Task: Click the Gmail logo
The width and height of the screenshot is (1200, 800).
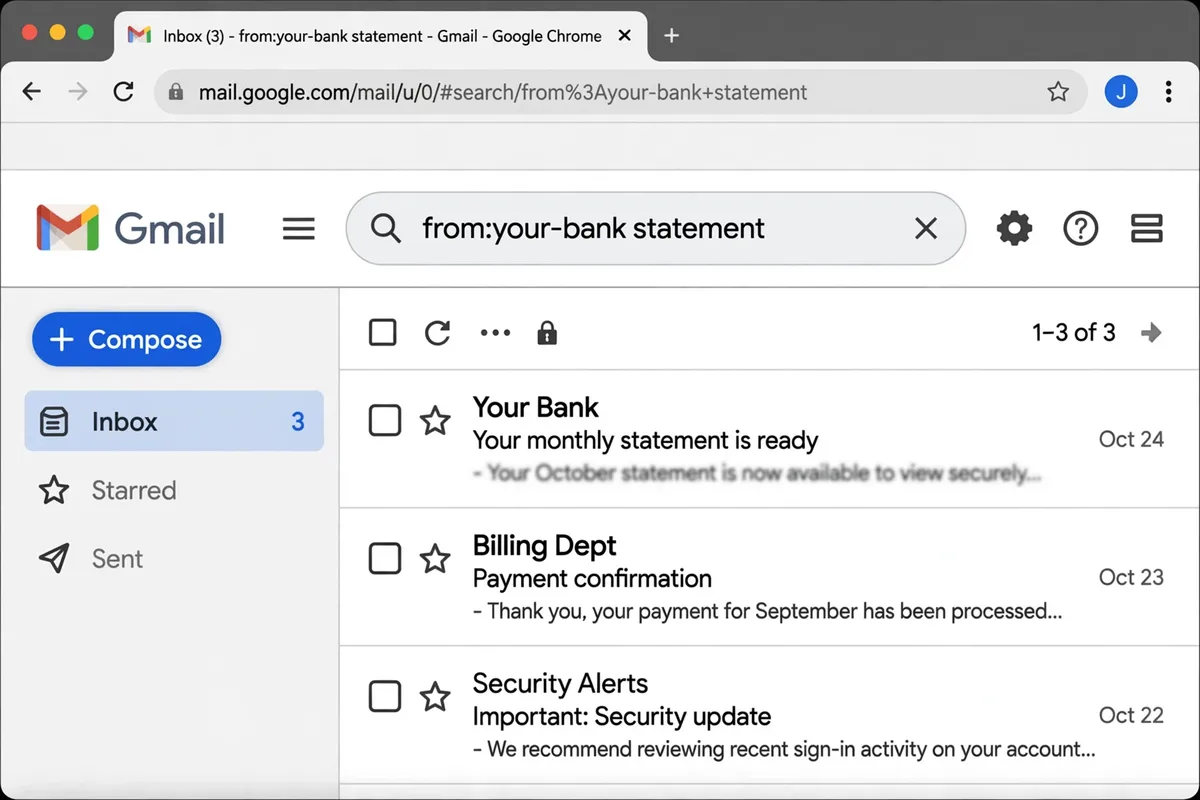Action: click(x=130, y=228)
